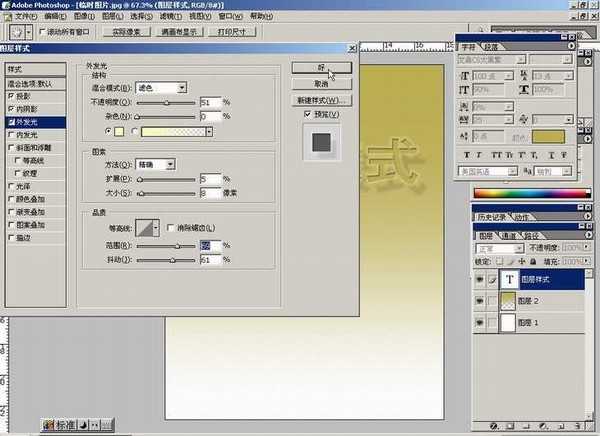Click the delete layer trash icon
600x436 pixels.
coord(578,426)
